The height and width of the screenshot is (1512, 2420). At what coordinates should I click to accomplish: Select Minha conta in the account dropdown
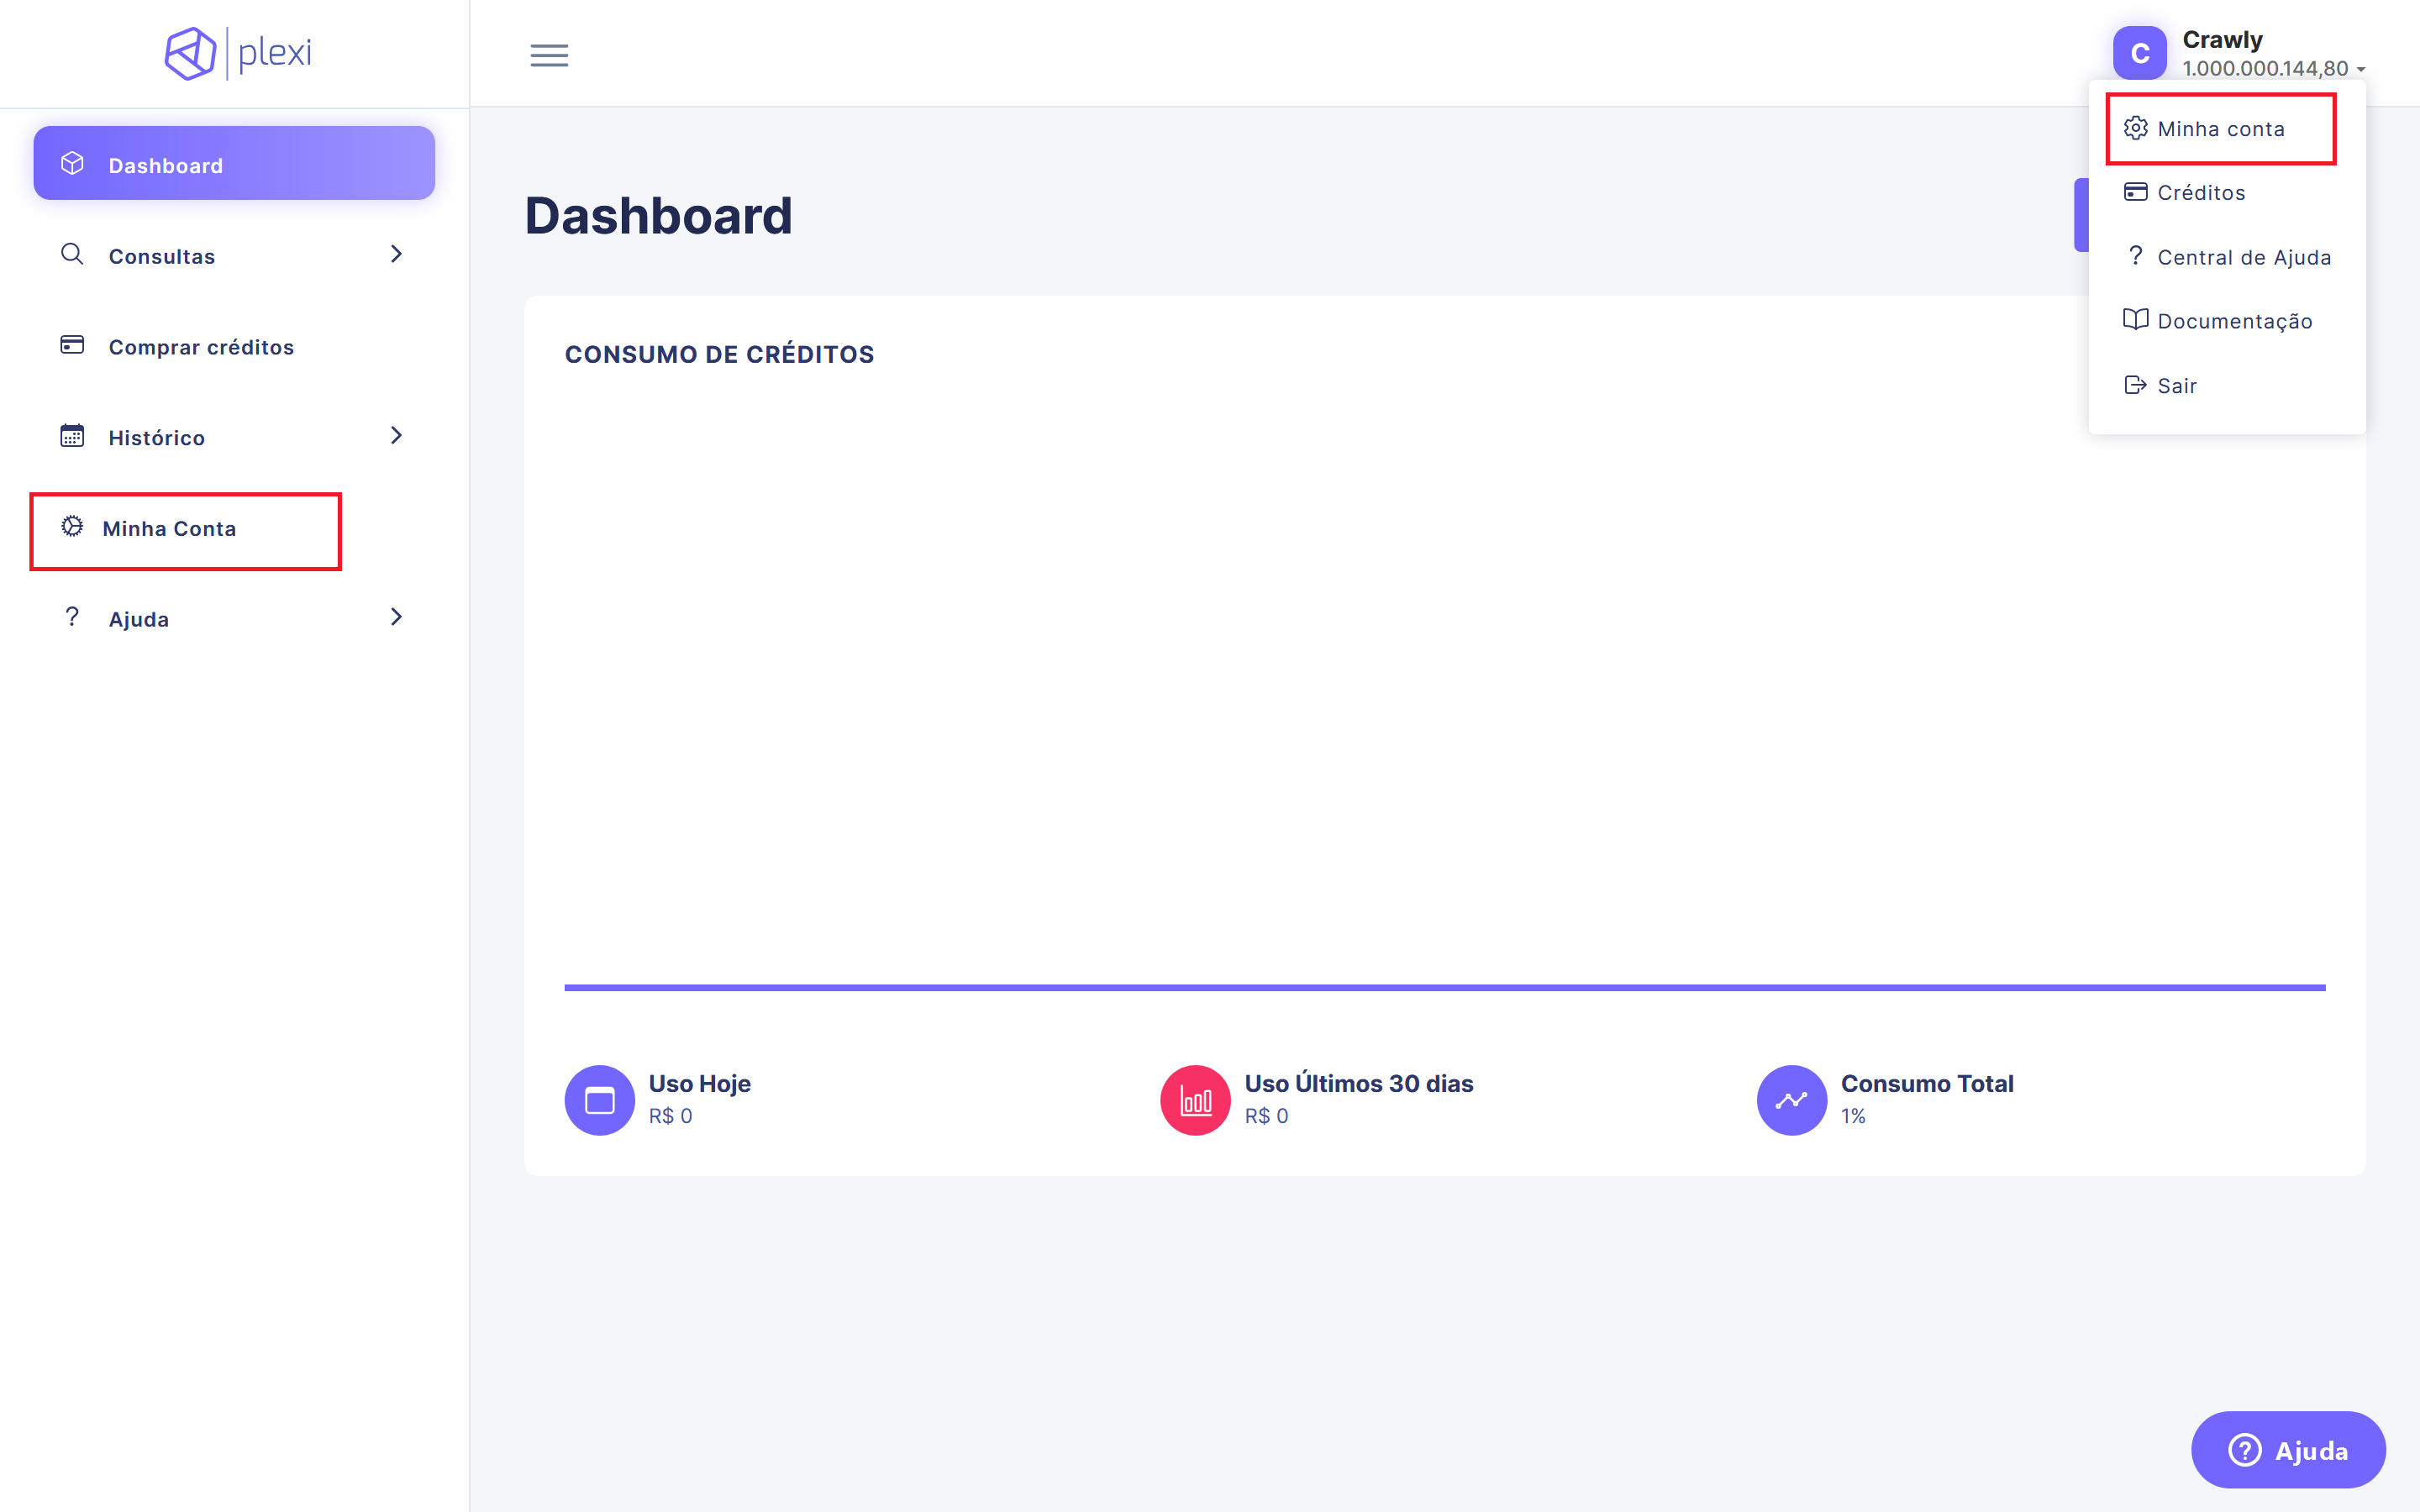click(x=2220, y=129)
